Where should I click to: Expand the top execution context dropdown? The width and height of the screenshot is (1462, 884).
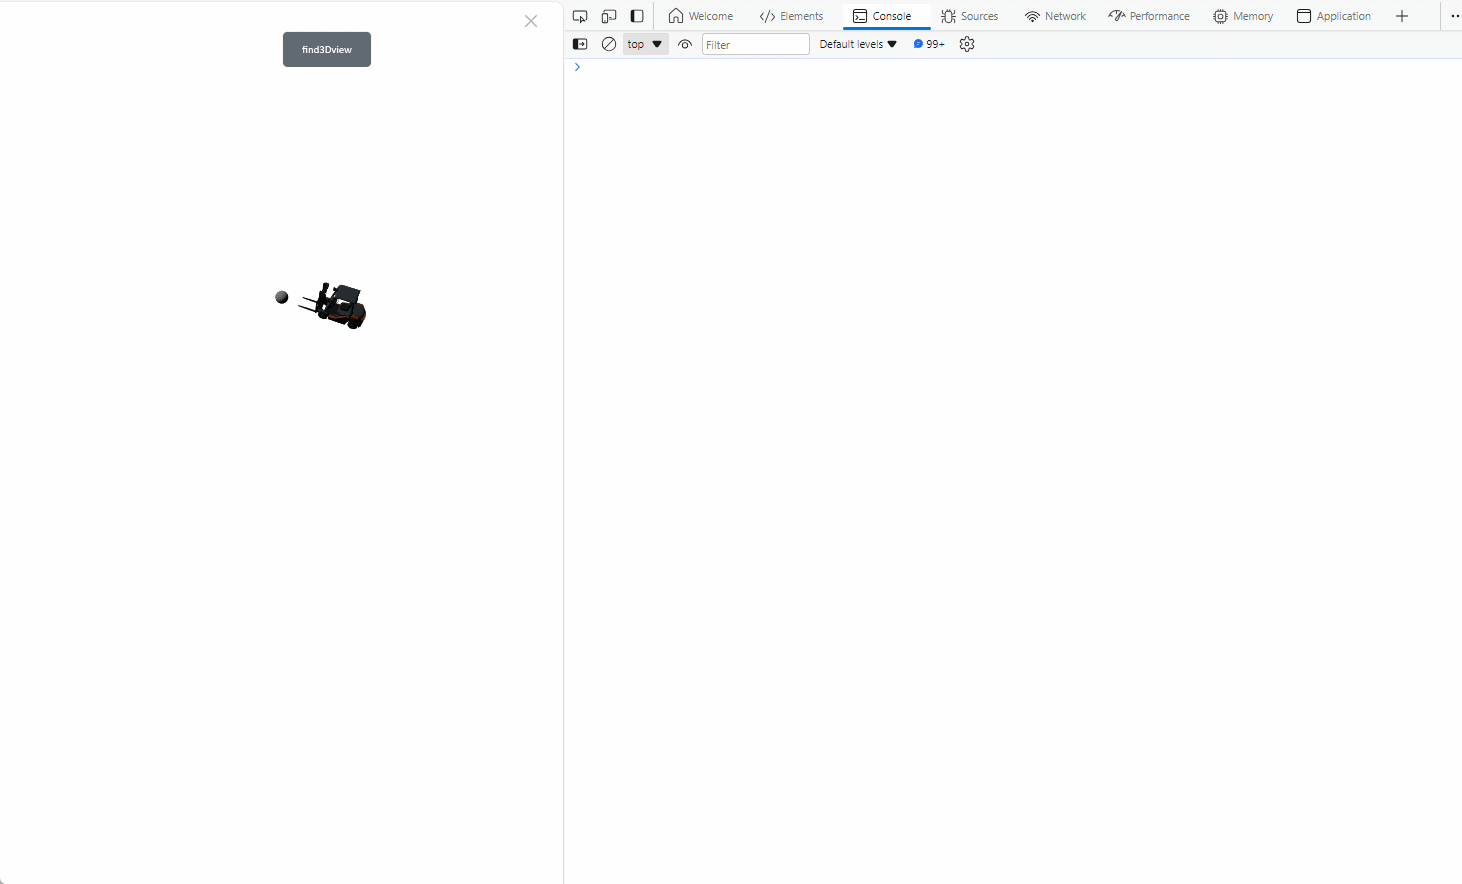pos(645,44)
